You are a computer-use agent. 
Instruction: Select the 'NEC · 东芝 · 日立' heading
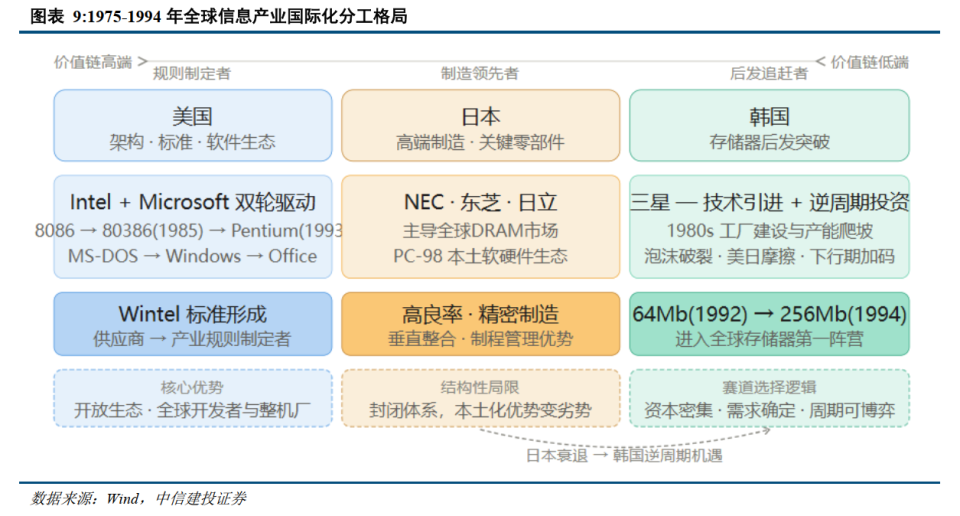tap(481, 202)
